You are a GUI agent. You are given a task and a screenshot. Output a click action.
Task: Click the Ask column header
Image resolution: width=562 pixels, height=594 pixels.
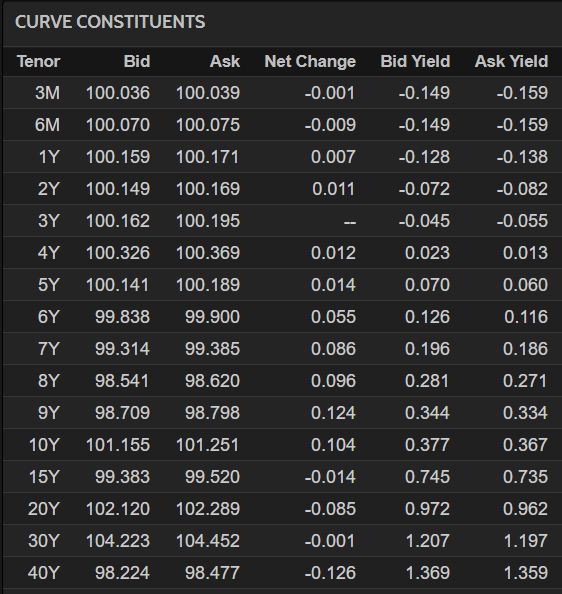(x=225, y=61)
